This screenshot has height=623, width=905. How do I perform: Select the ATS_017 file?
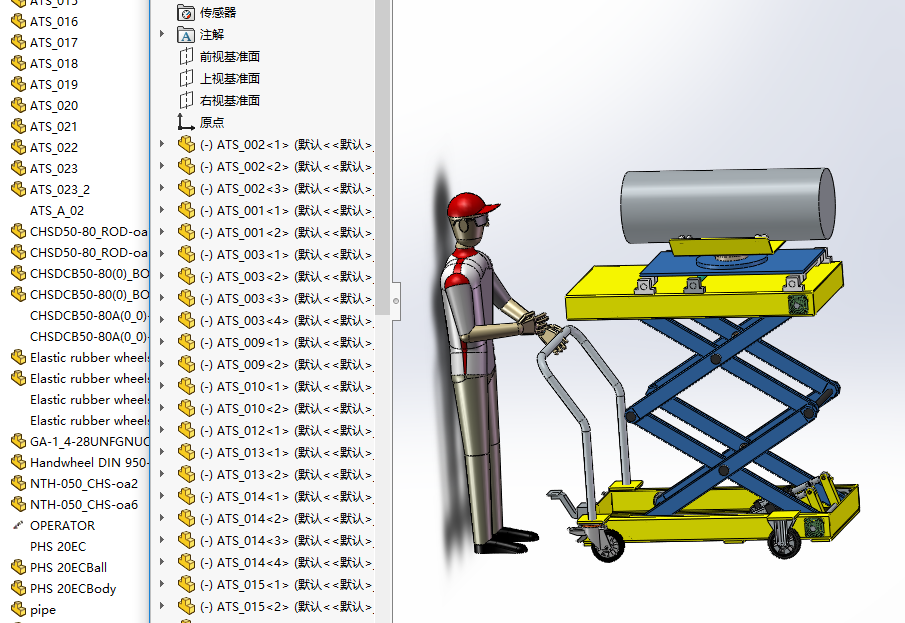point(54,43)
